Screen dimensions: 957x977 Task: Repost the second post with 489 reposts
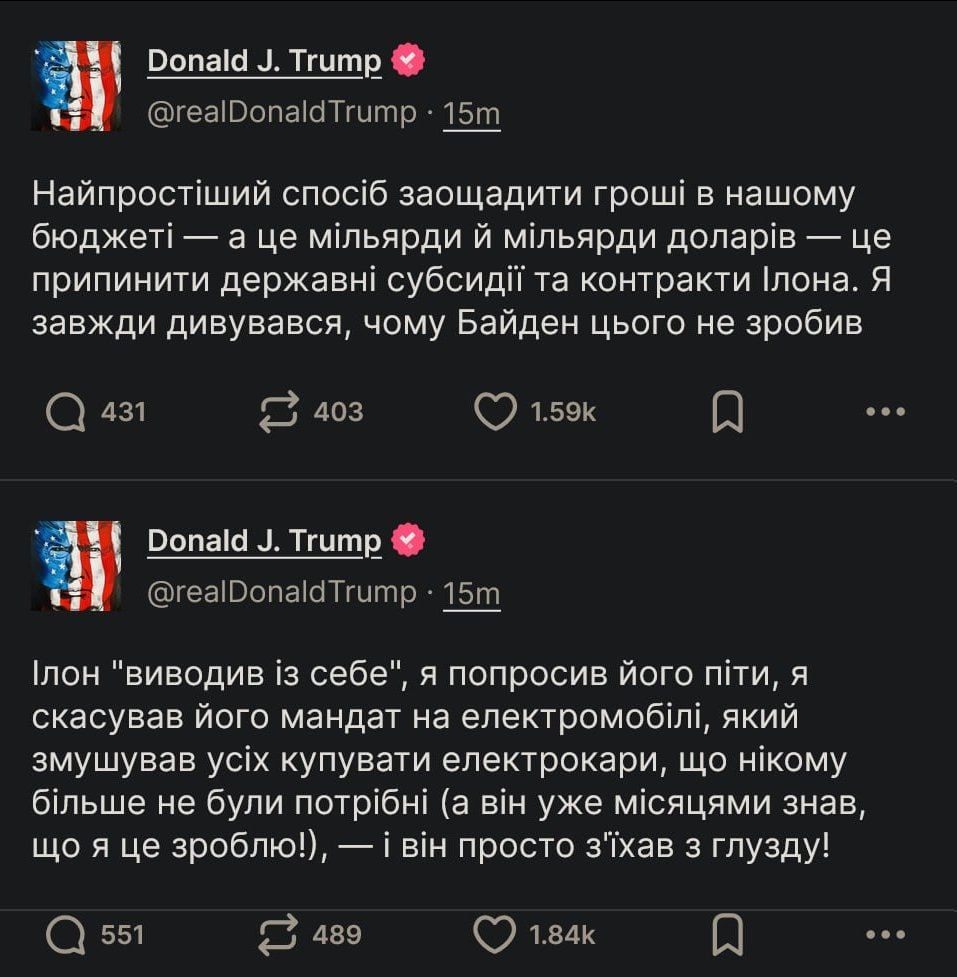279,935
